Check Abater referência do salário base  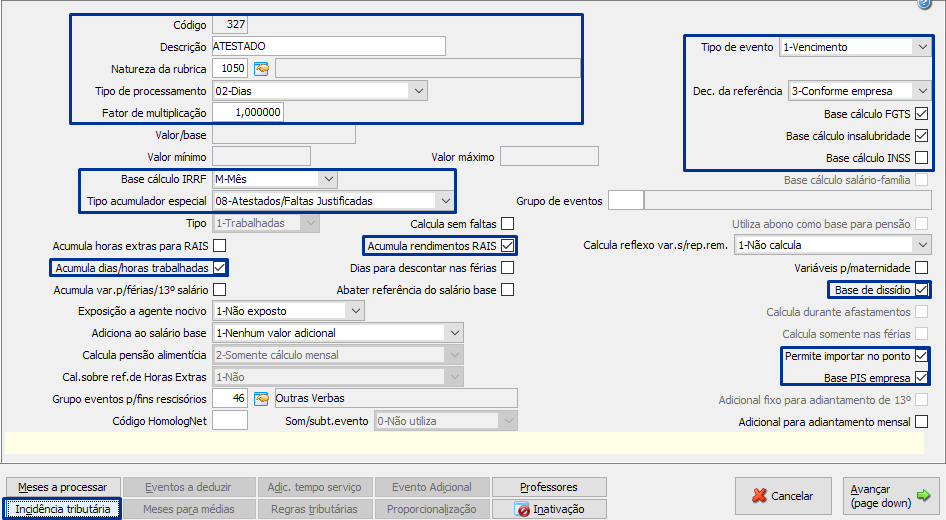click(508, 290)
